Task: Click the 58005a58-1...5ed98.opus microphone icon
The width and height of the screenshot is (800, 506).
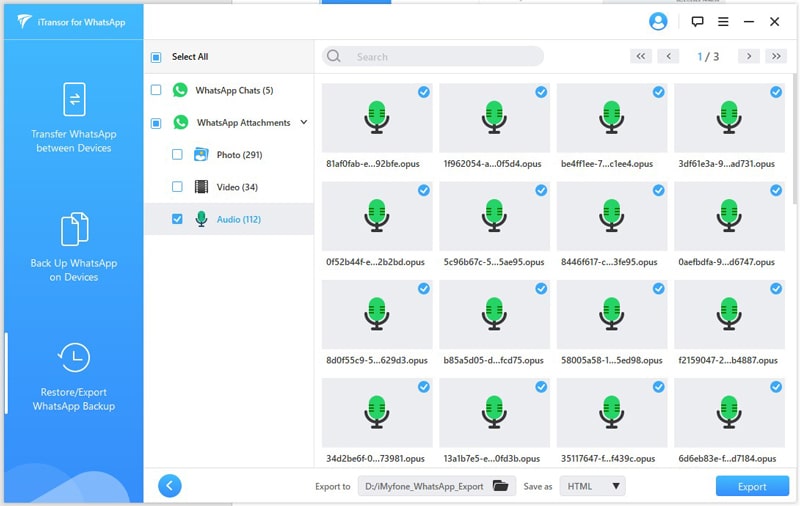Action: pos(612,314)
